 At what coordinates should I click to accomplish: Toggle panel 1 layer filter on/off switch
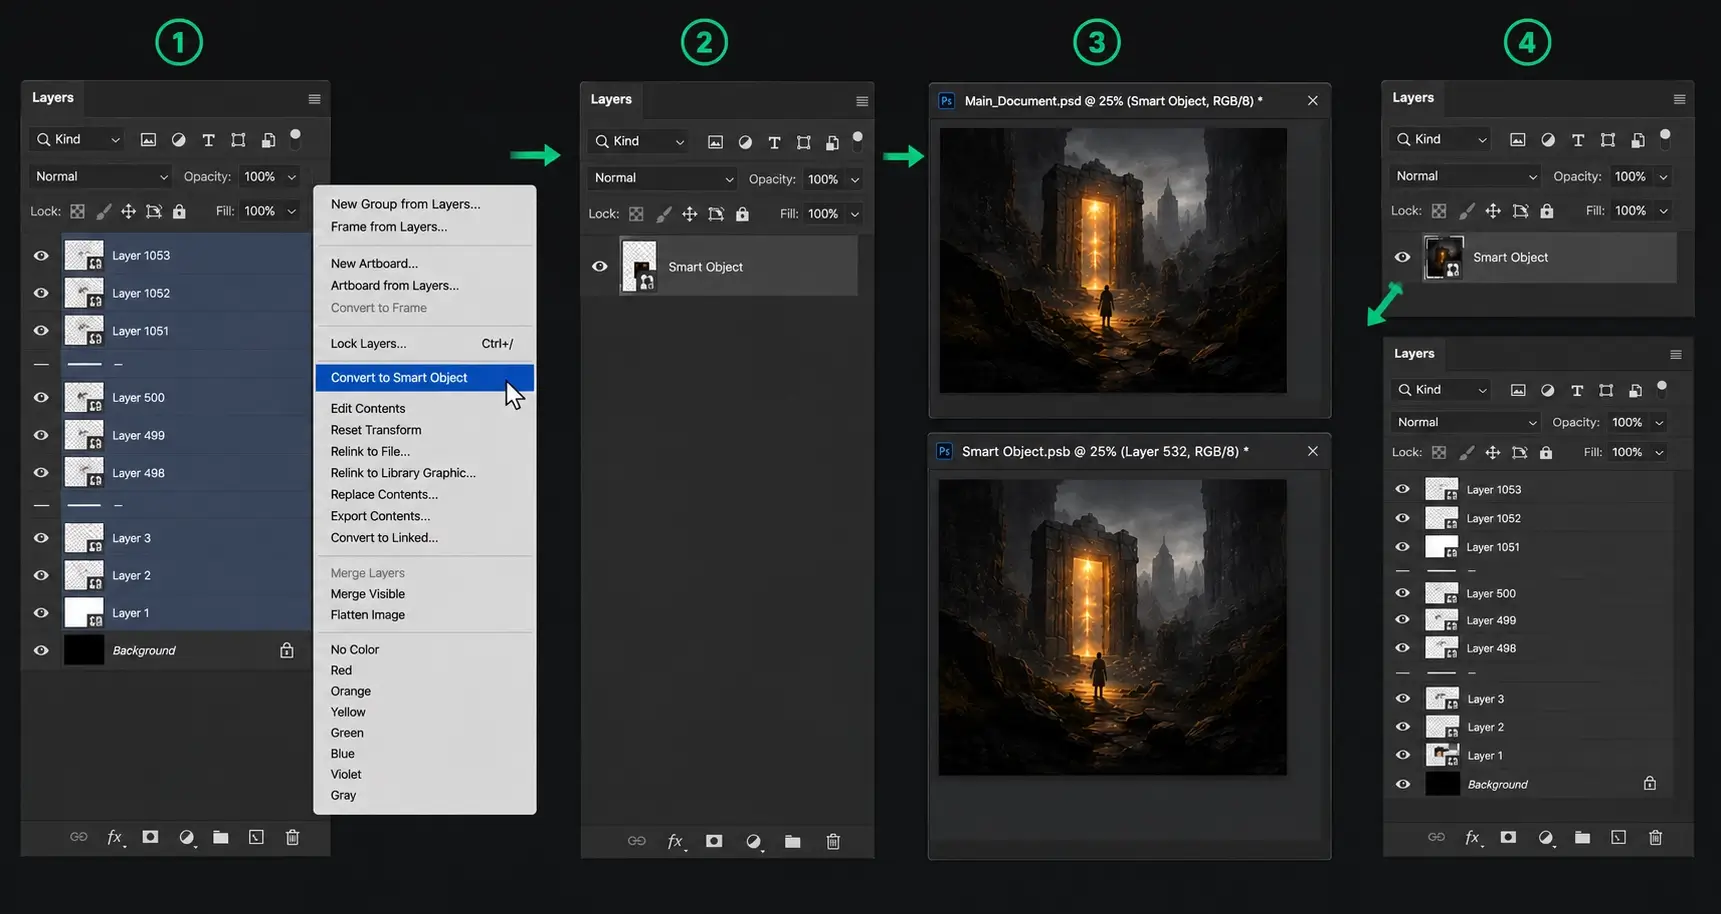click(x=295, y=138)
